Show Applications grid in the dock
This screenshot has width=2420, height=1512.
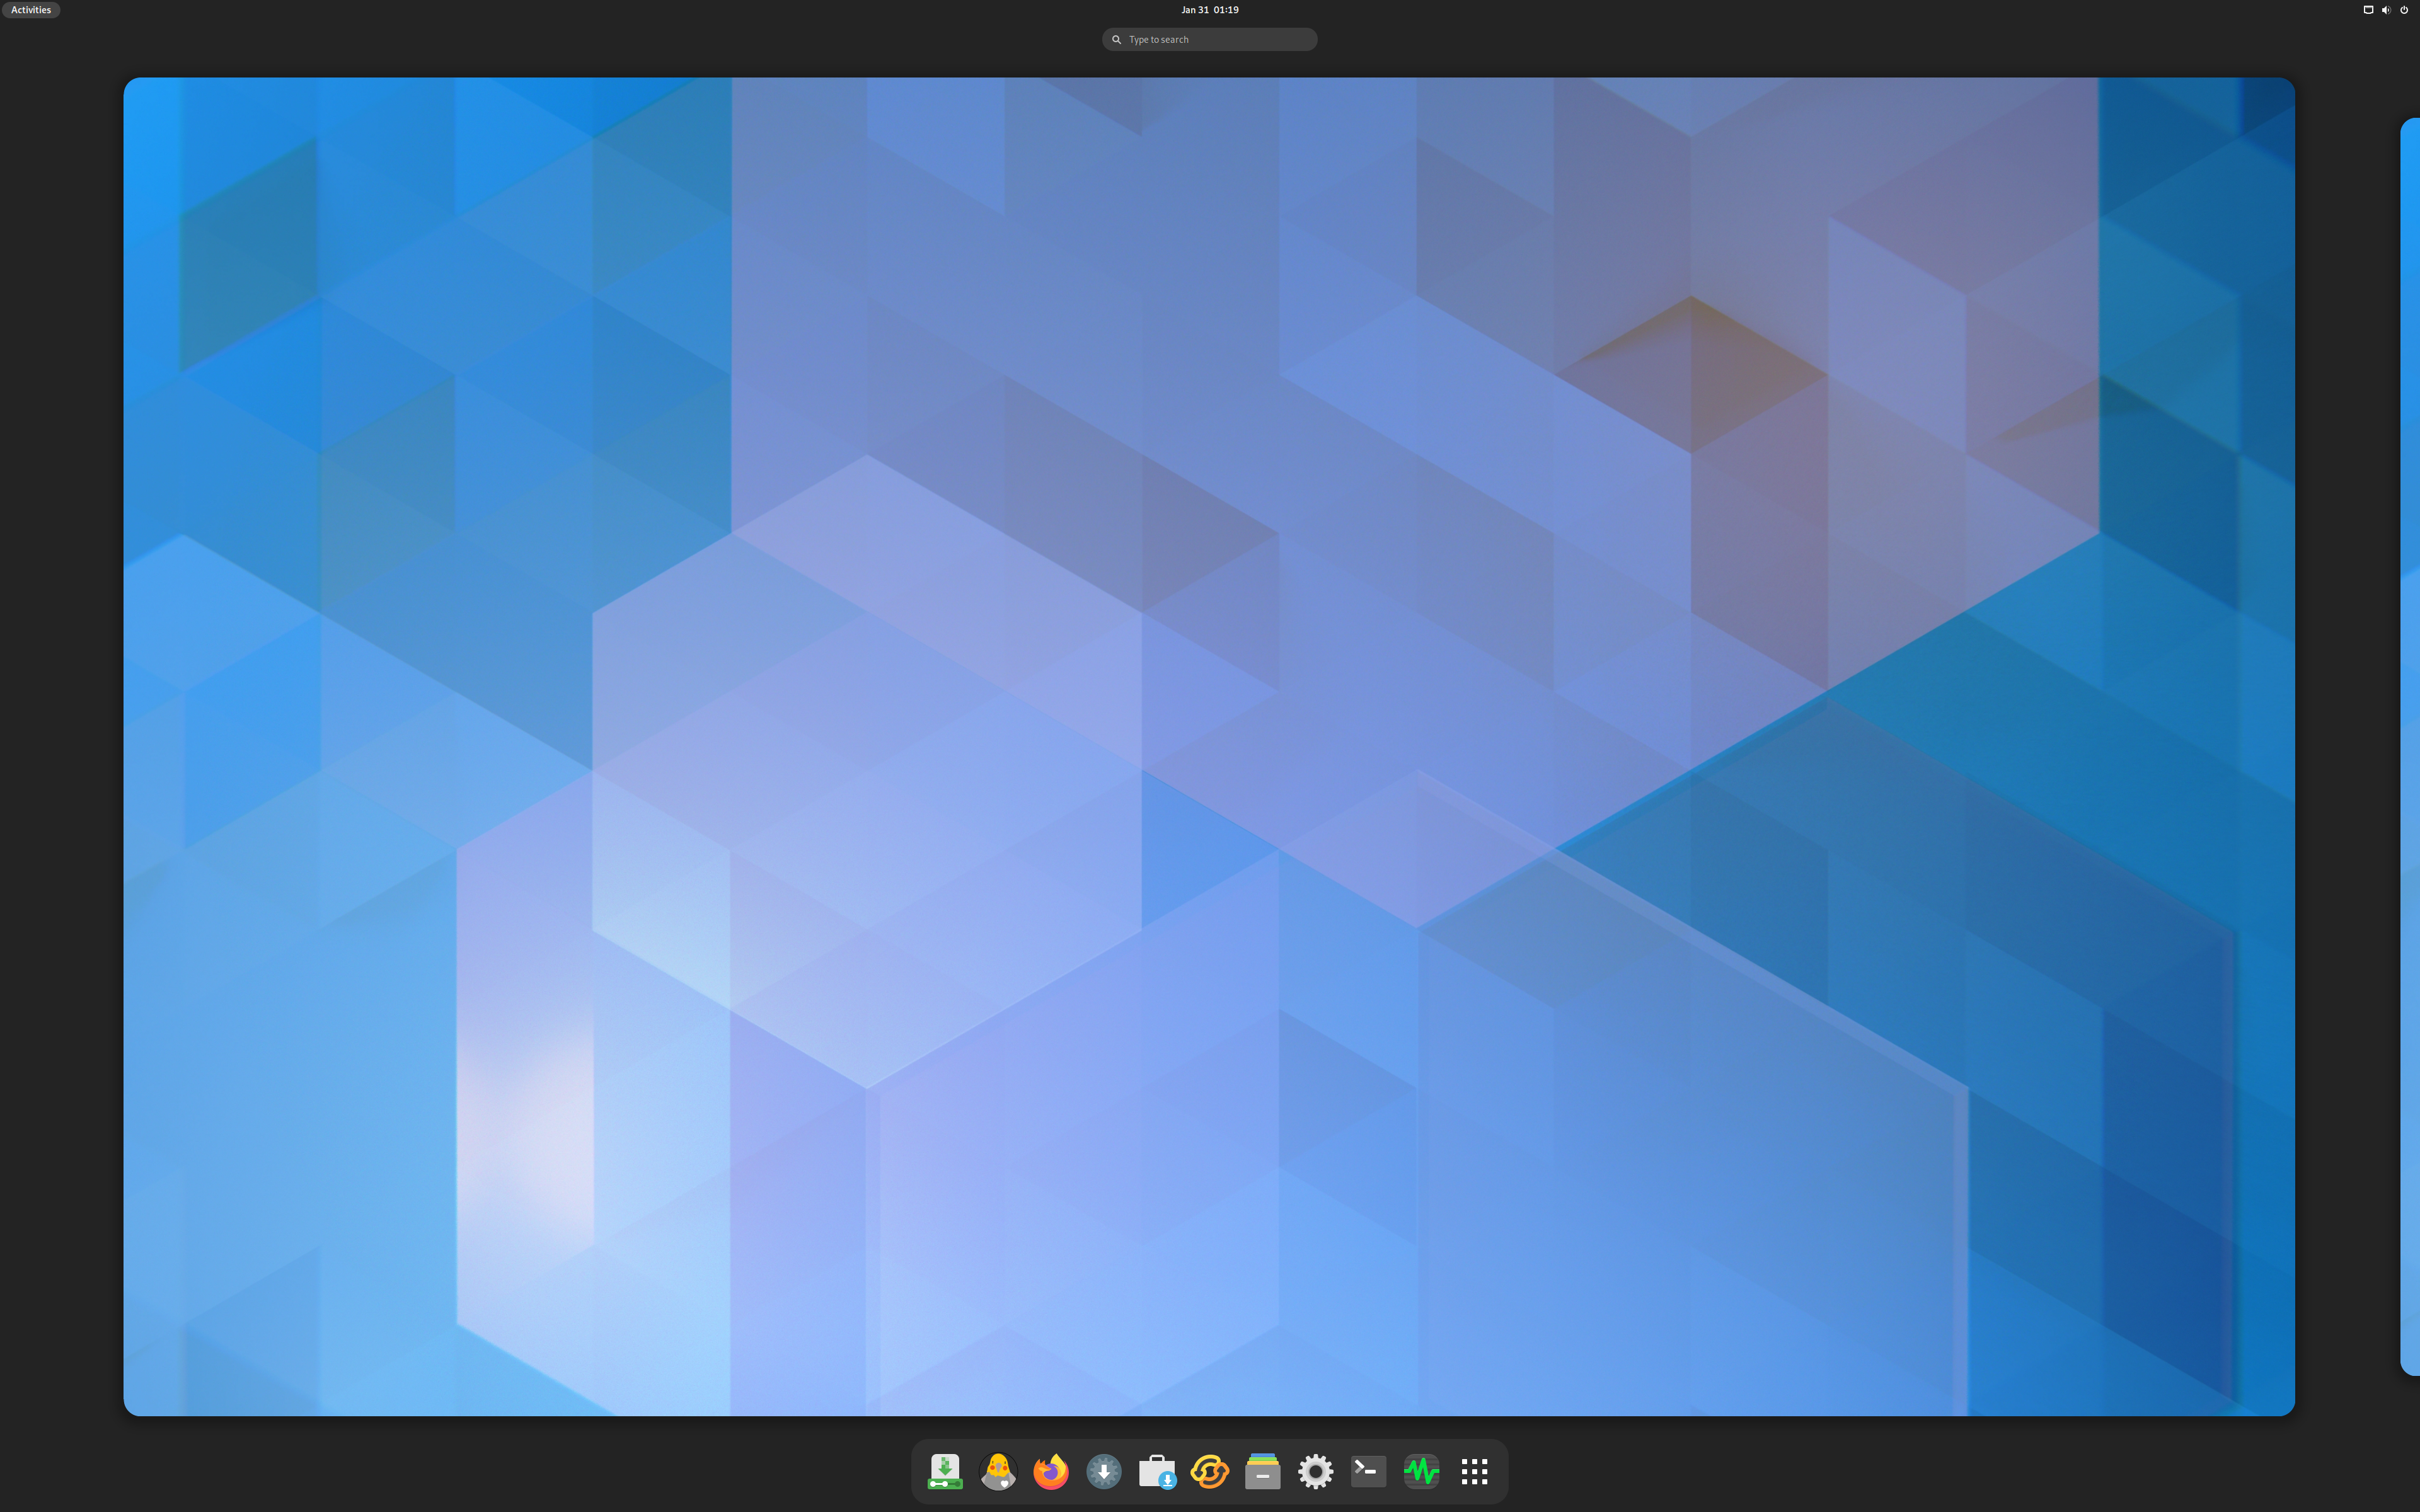click(1475, 1471)
